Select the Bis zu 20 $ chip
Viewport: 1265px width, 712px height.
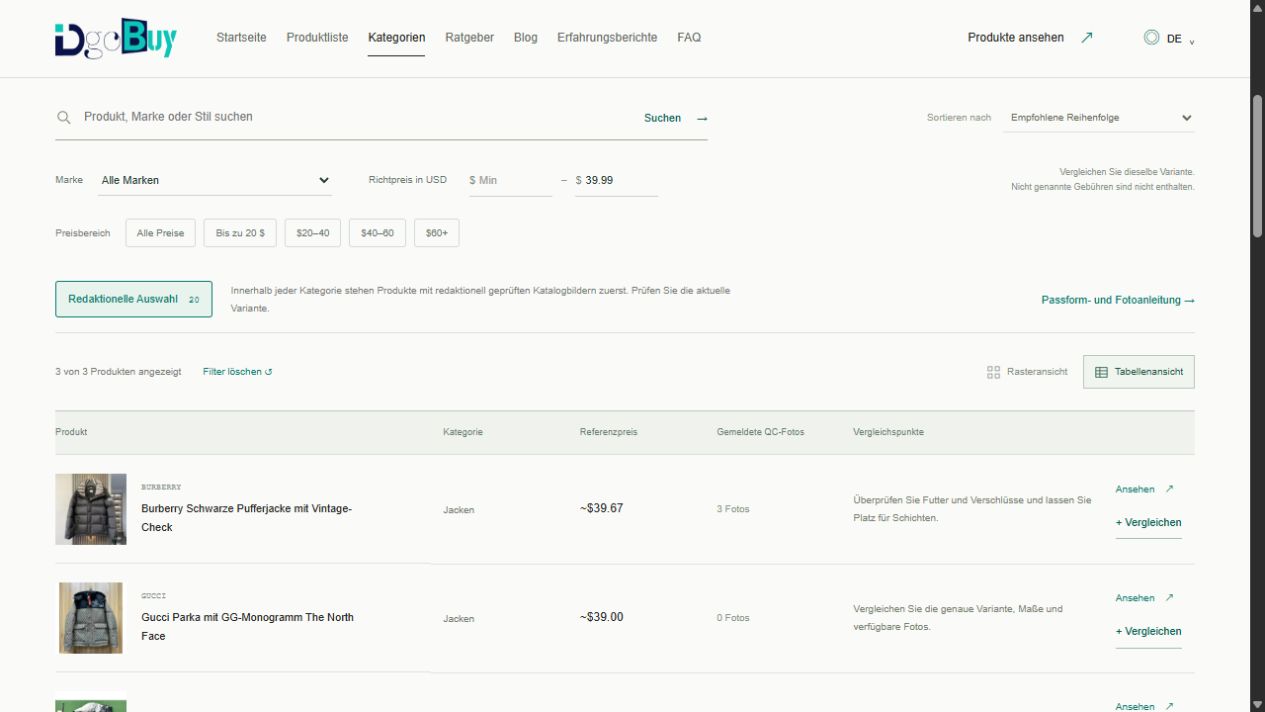coord(240,233)
